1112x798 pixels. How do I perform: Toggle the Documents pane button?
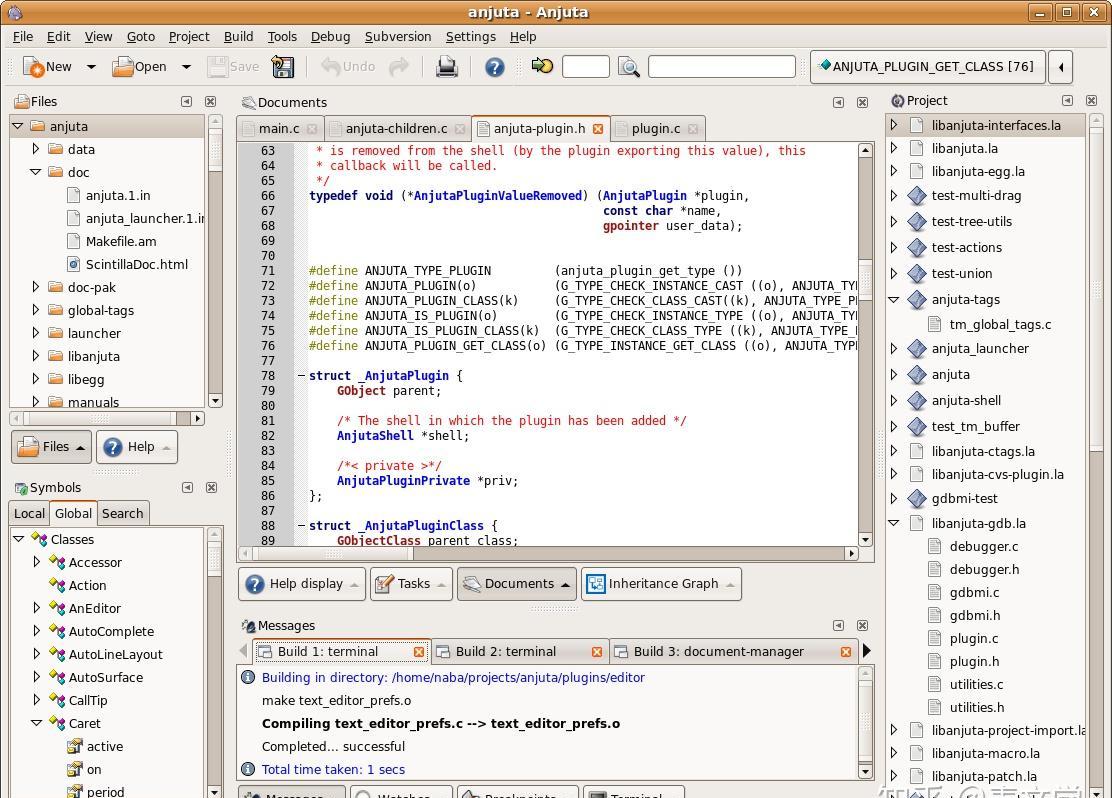click(516, 584)
